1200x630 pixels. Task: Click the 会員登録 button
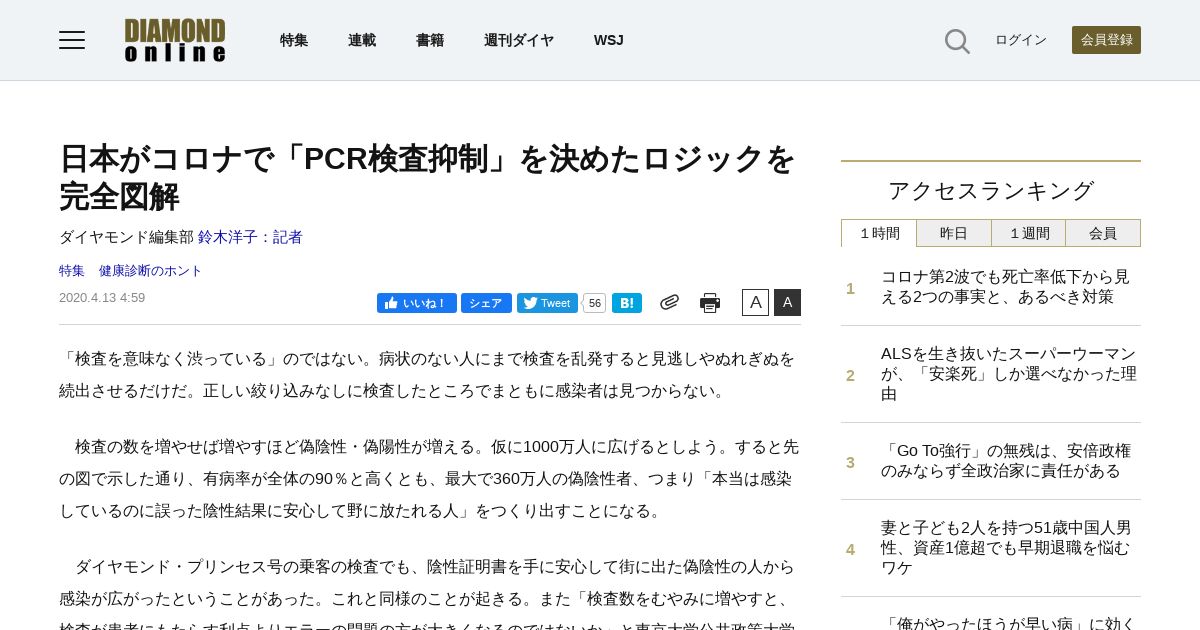coord(1106,40)
